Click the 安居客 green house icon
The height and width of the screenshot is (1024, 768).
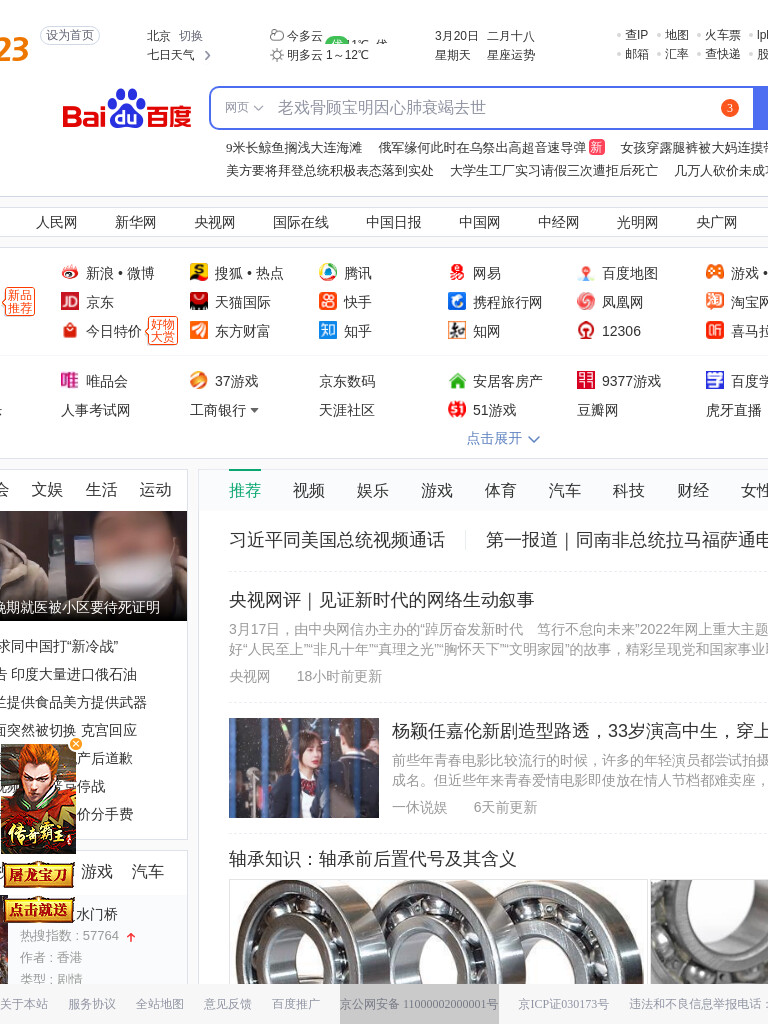tap(457, 380)
